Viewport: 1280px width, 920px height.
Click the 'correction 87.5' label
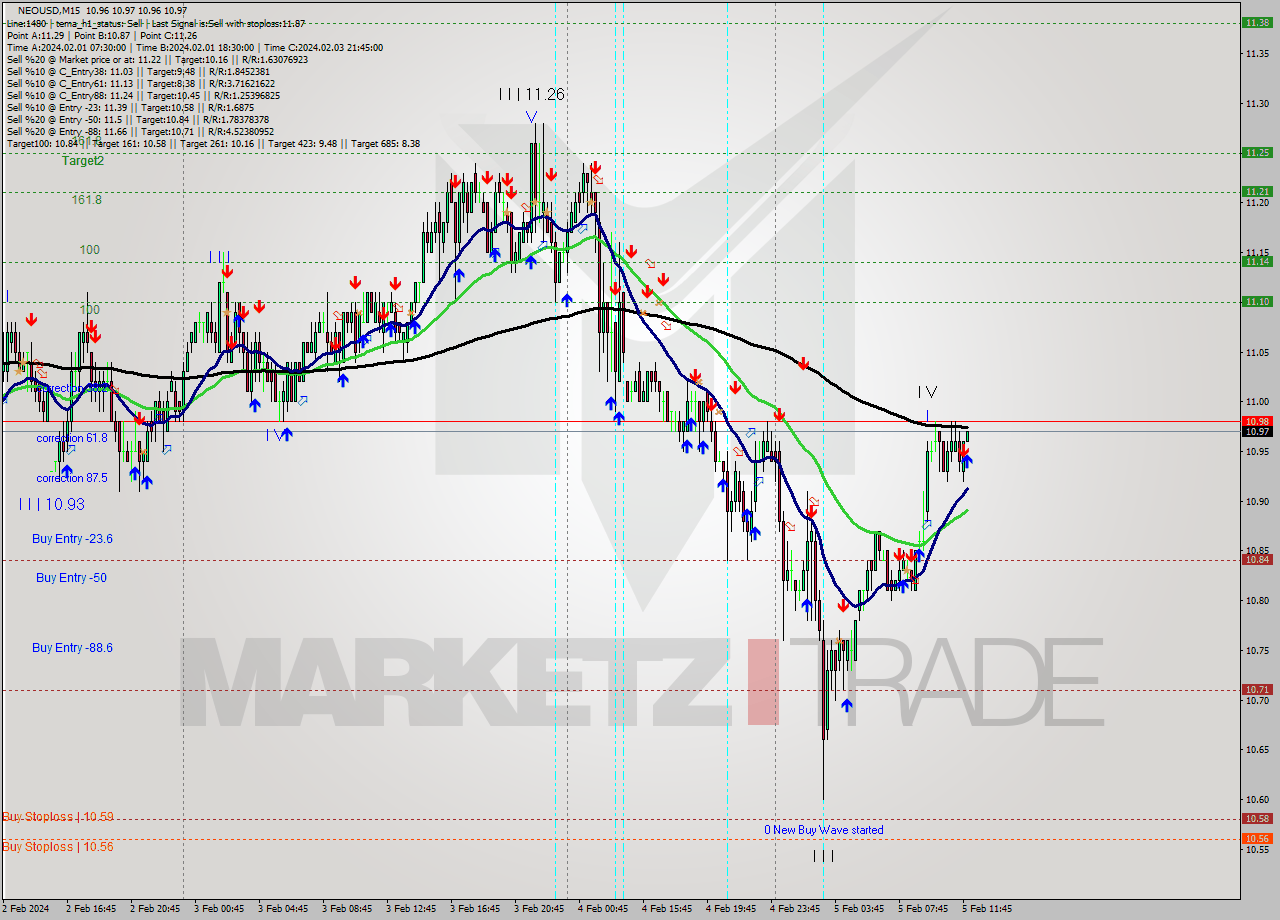(x=72, y=478)
